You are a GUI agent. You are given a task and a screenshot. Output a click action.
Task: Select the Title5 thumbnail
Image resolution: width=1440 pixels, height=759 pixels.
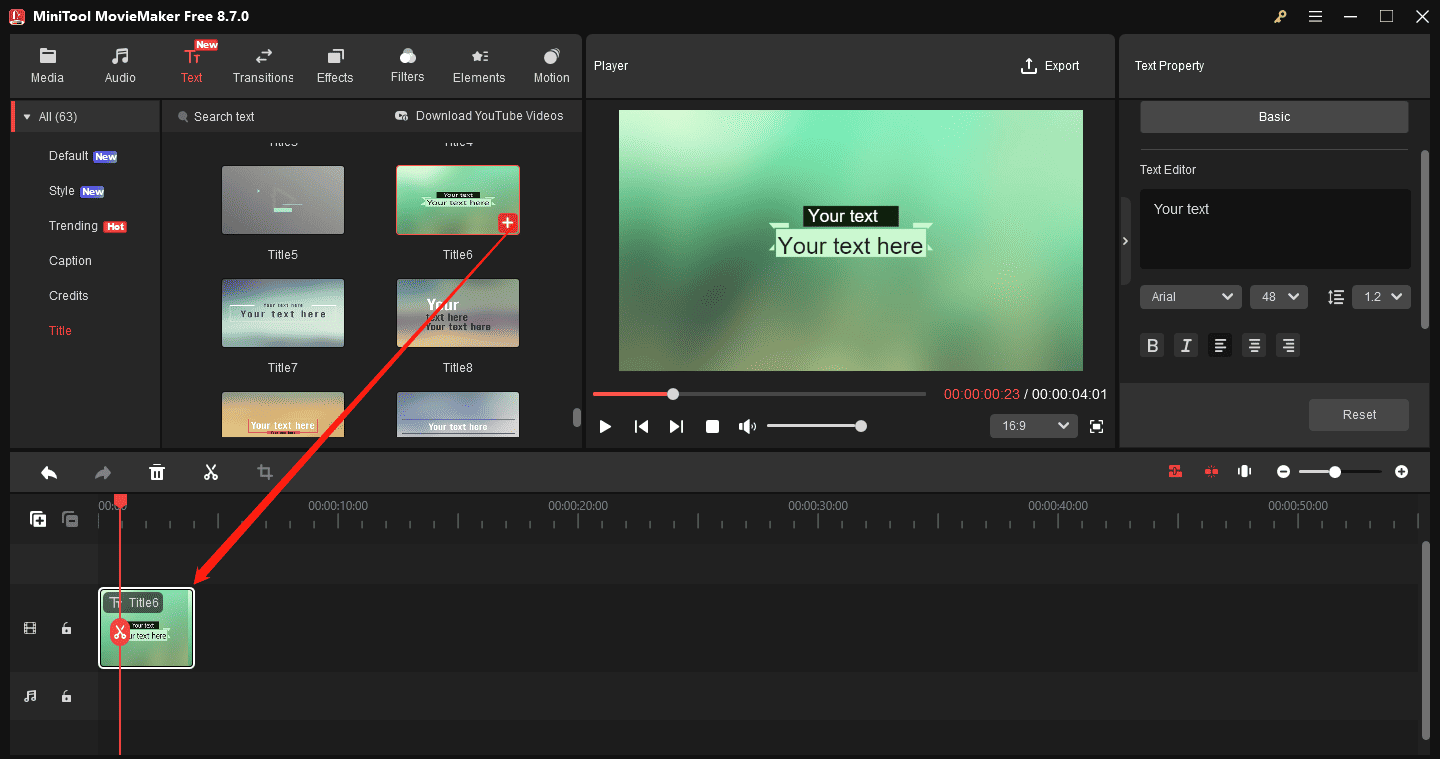(283, 200)
